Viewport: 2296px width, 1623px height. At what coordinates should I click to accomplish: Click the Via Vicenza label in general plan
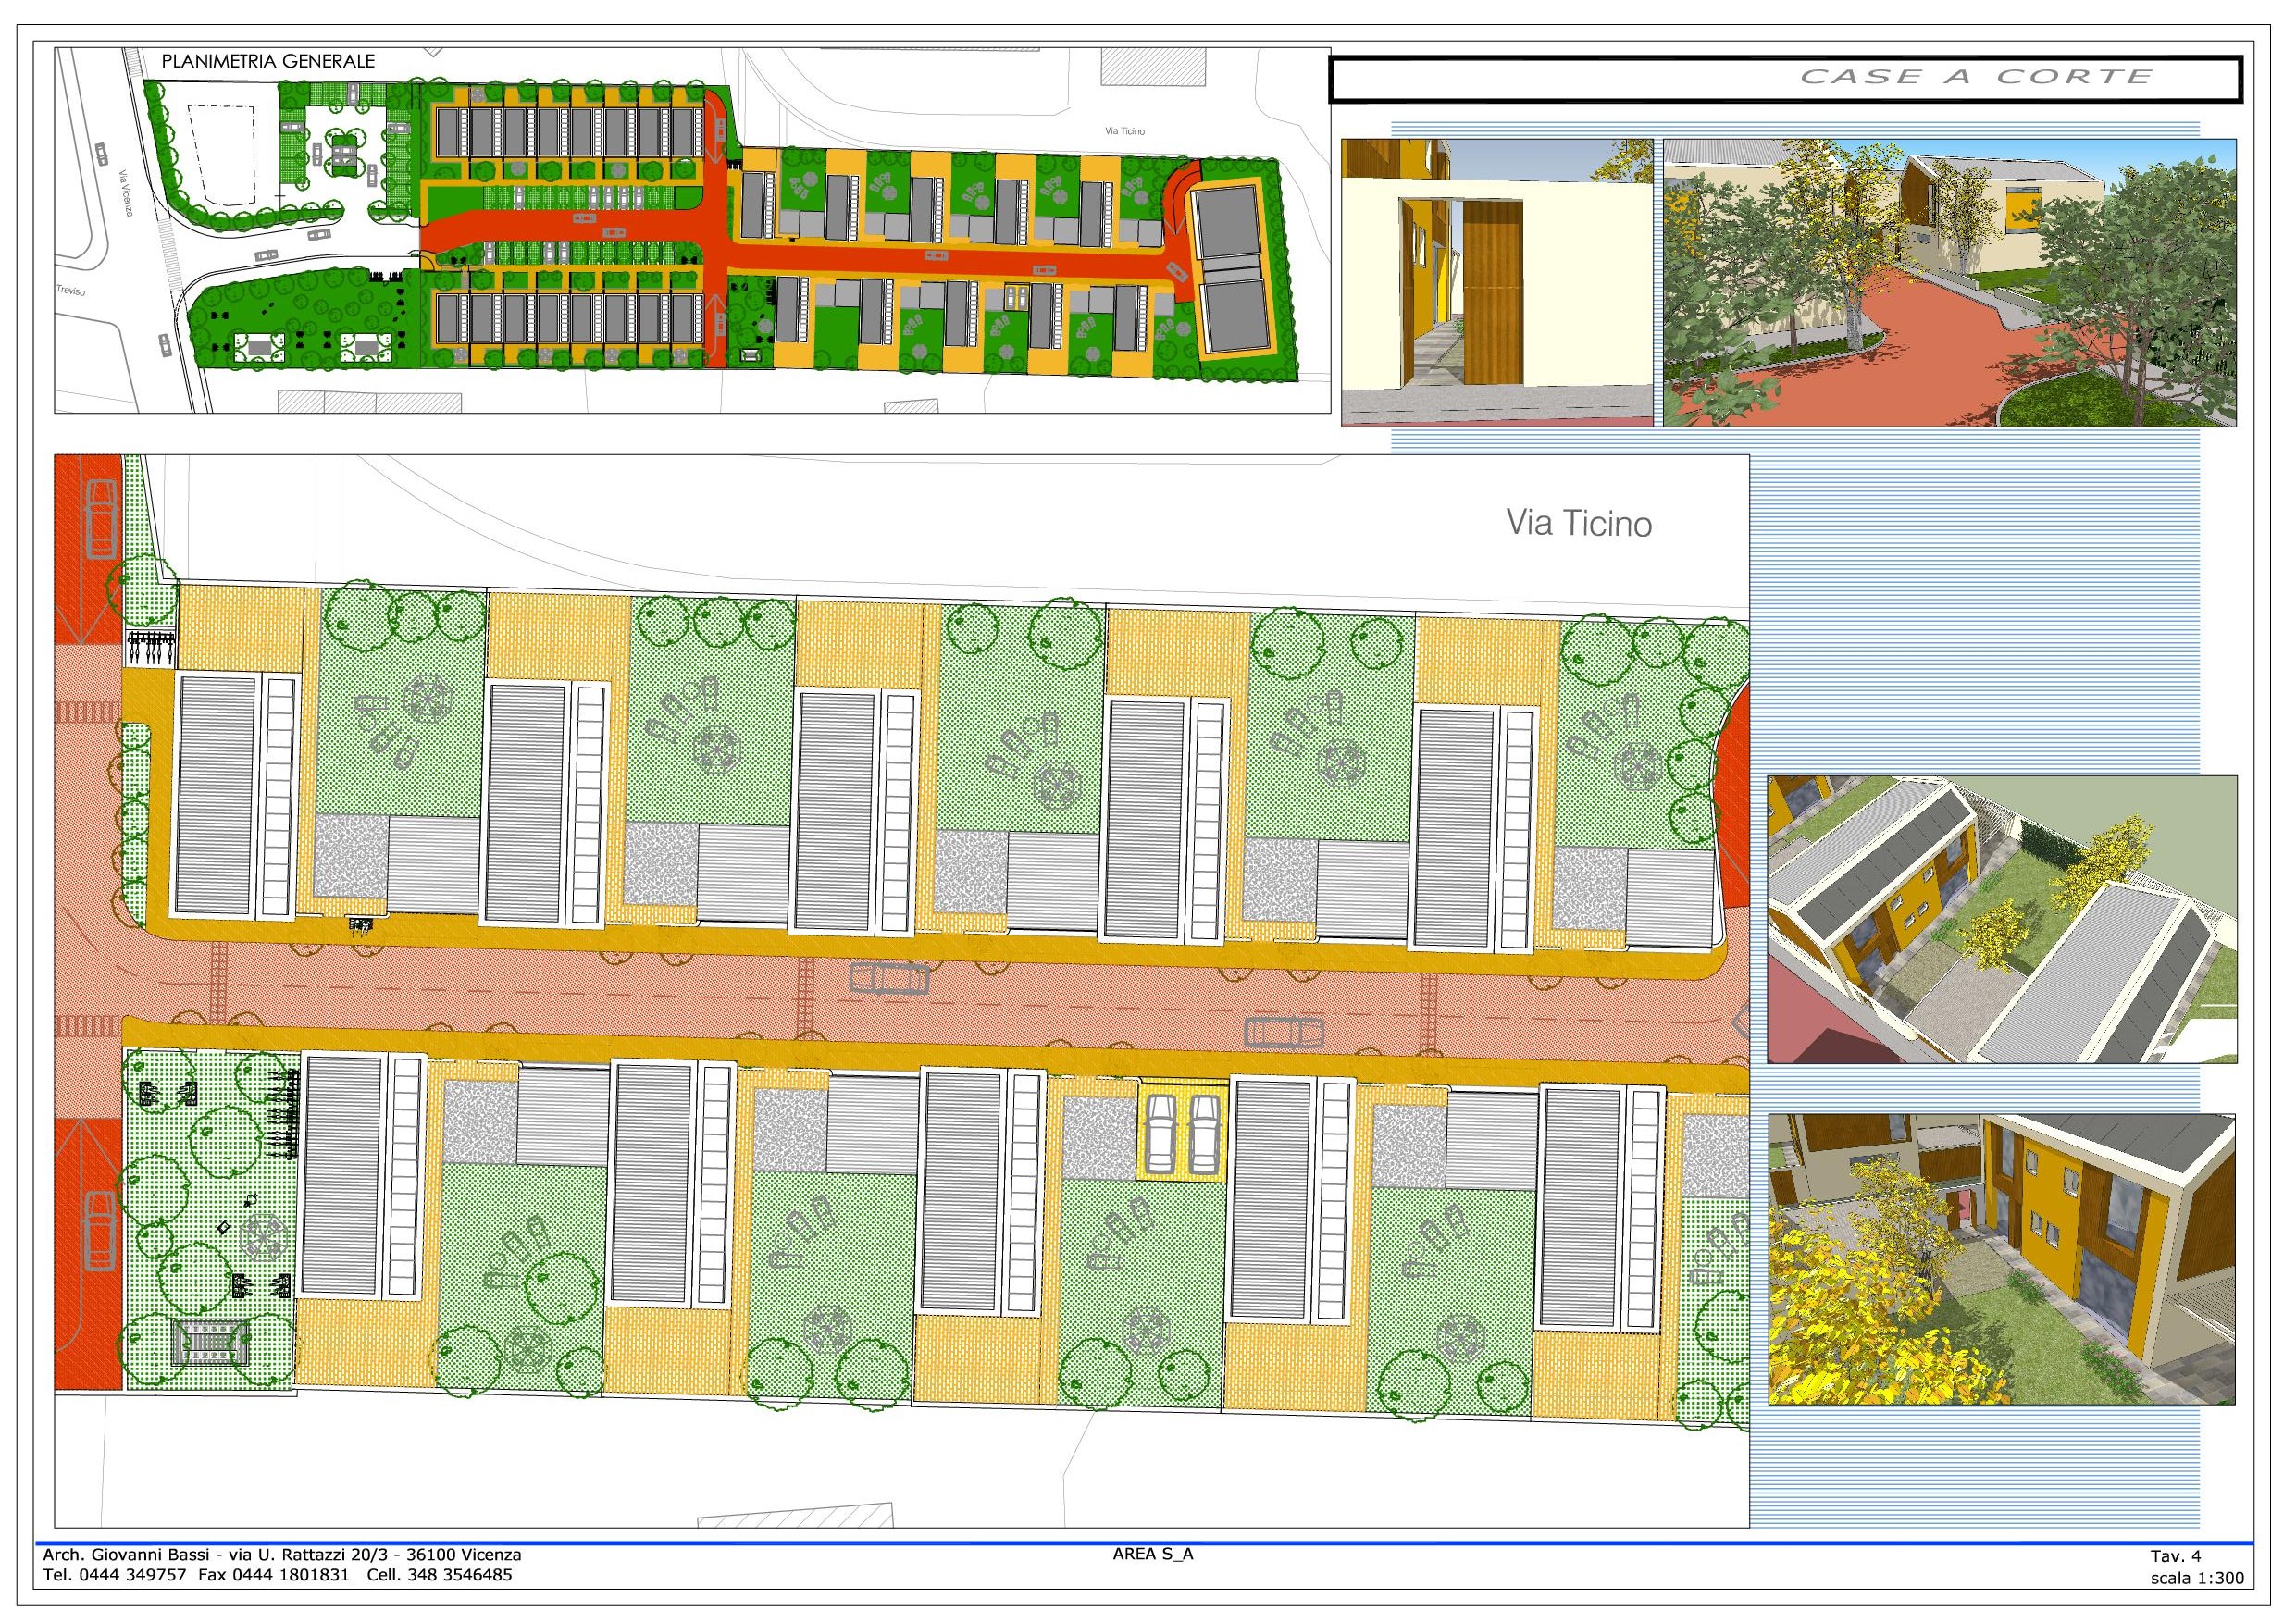point(127,192)
